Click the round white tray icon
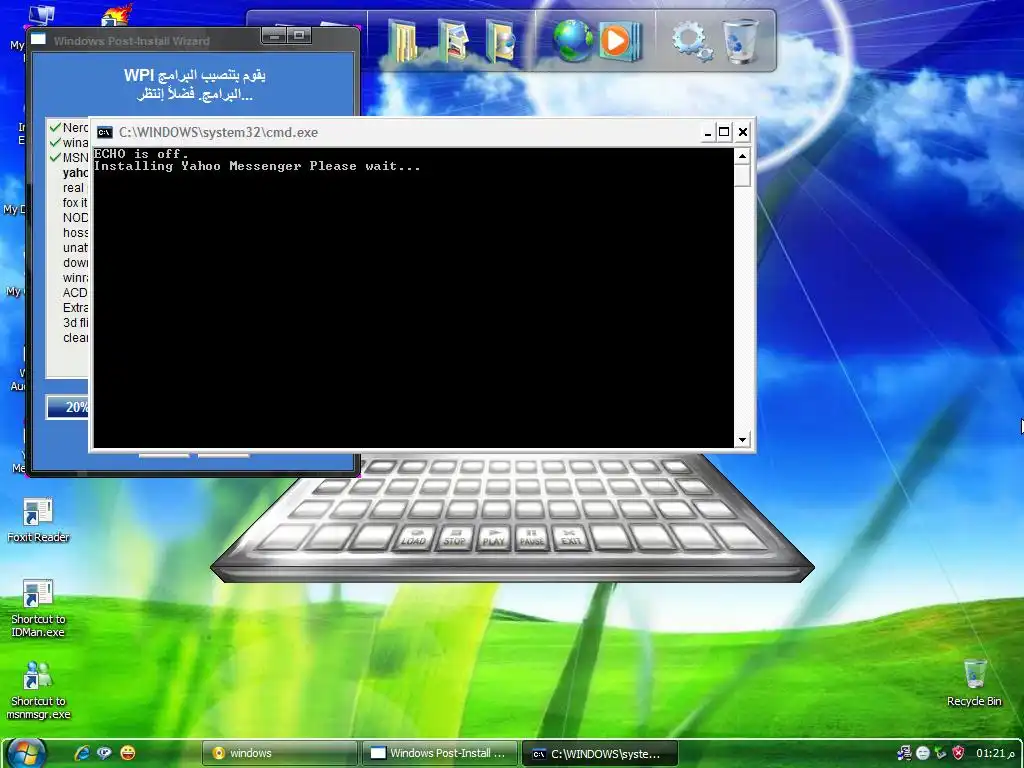 [923, 753]
